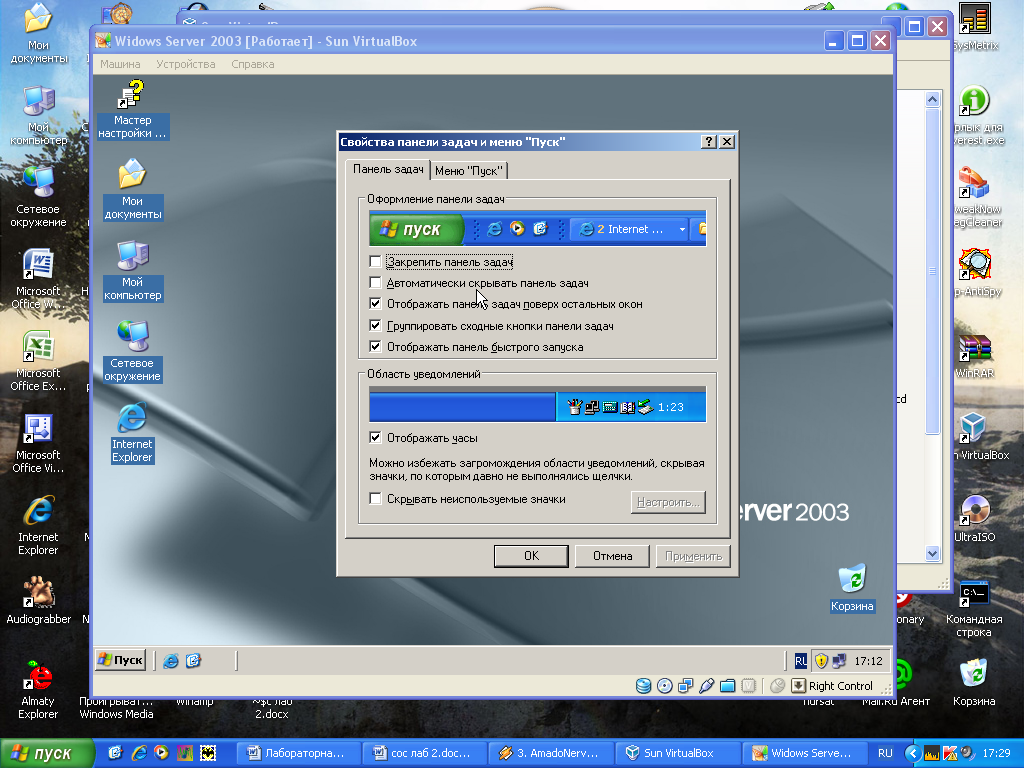Click the 'Настроить...' button
This screenshot has height=768, width=1024.
pos(668,502)
